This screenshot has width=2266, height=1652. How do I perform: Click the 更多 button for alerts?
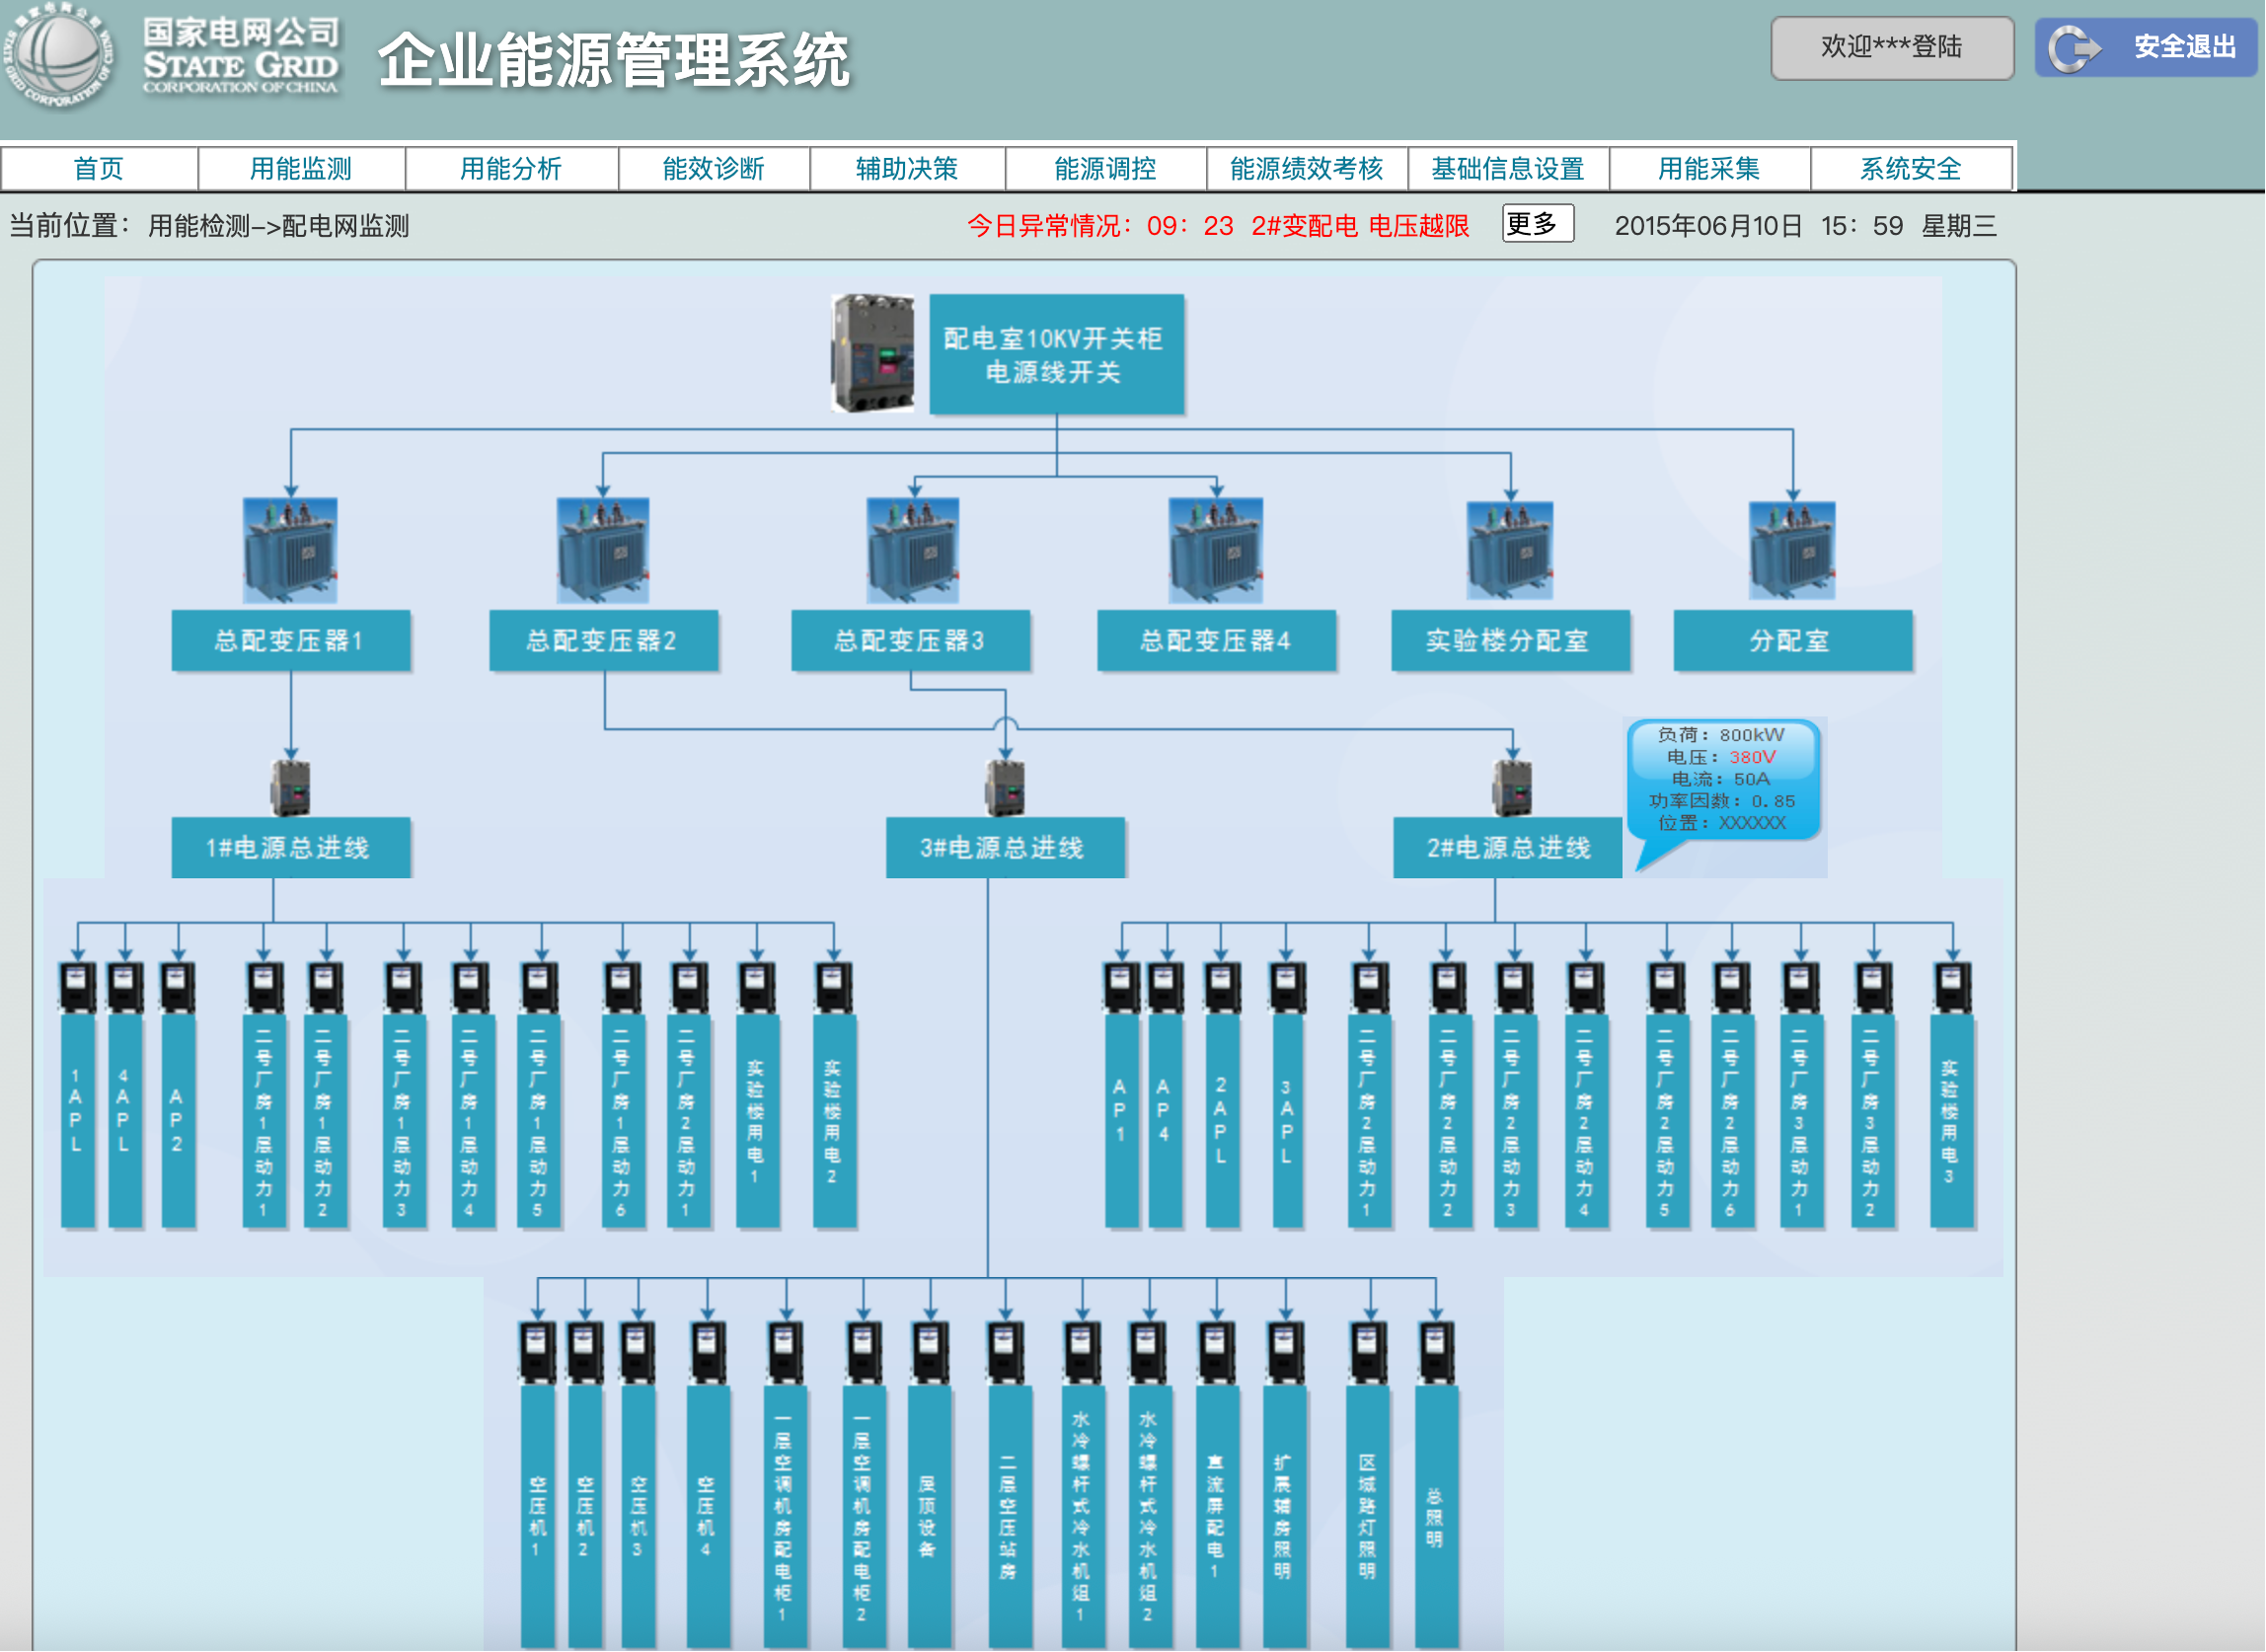(1538, 224)
